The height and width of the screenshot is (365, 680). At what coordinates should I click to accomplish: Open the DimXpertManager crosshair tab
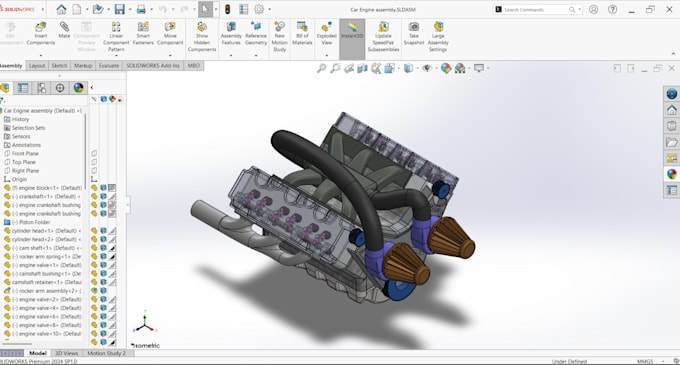coord(60,88)
